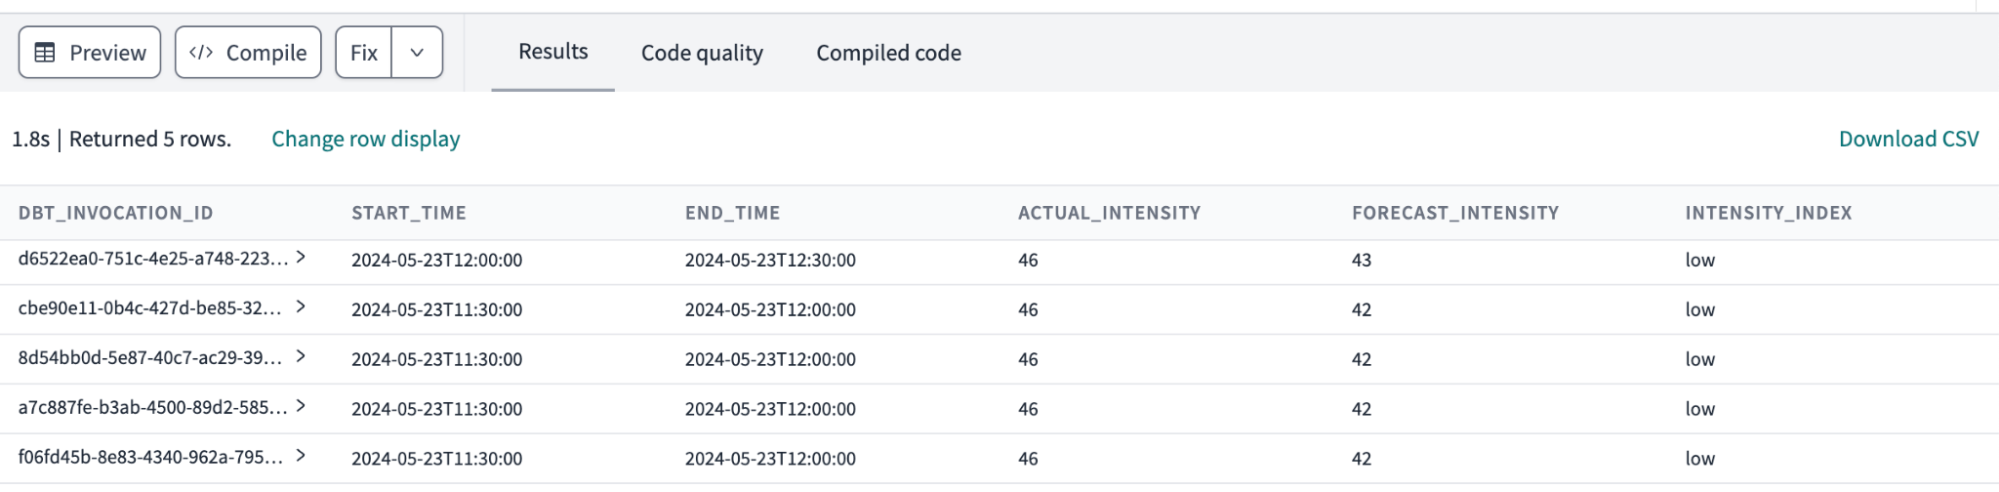Click the Compile button with code icon
The width and height of the screenshot is (1999, 492).
tap(248, 53)
